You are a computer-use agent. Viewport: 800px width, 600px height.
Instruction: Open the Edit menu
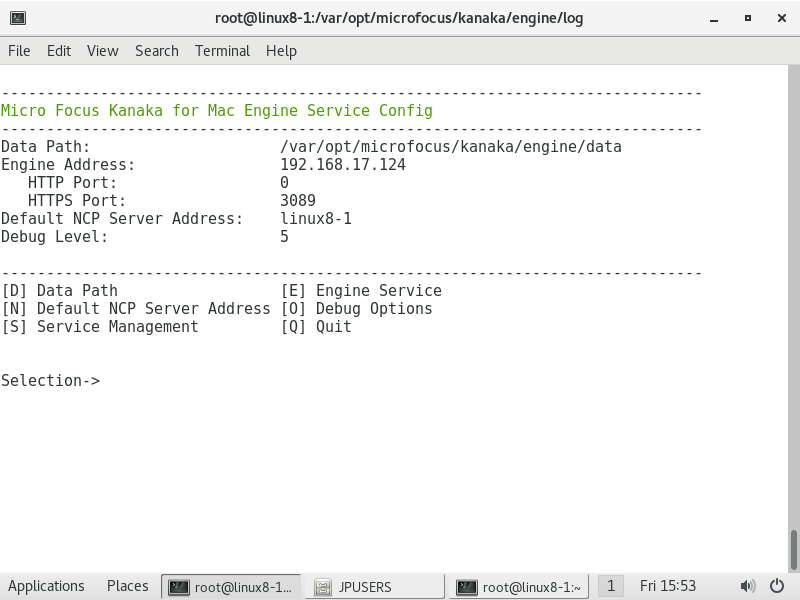click(59, 51)
